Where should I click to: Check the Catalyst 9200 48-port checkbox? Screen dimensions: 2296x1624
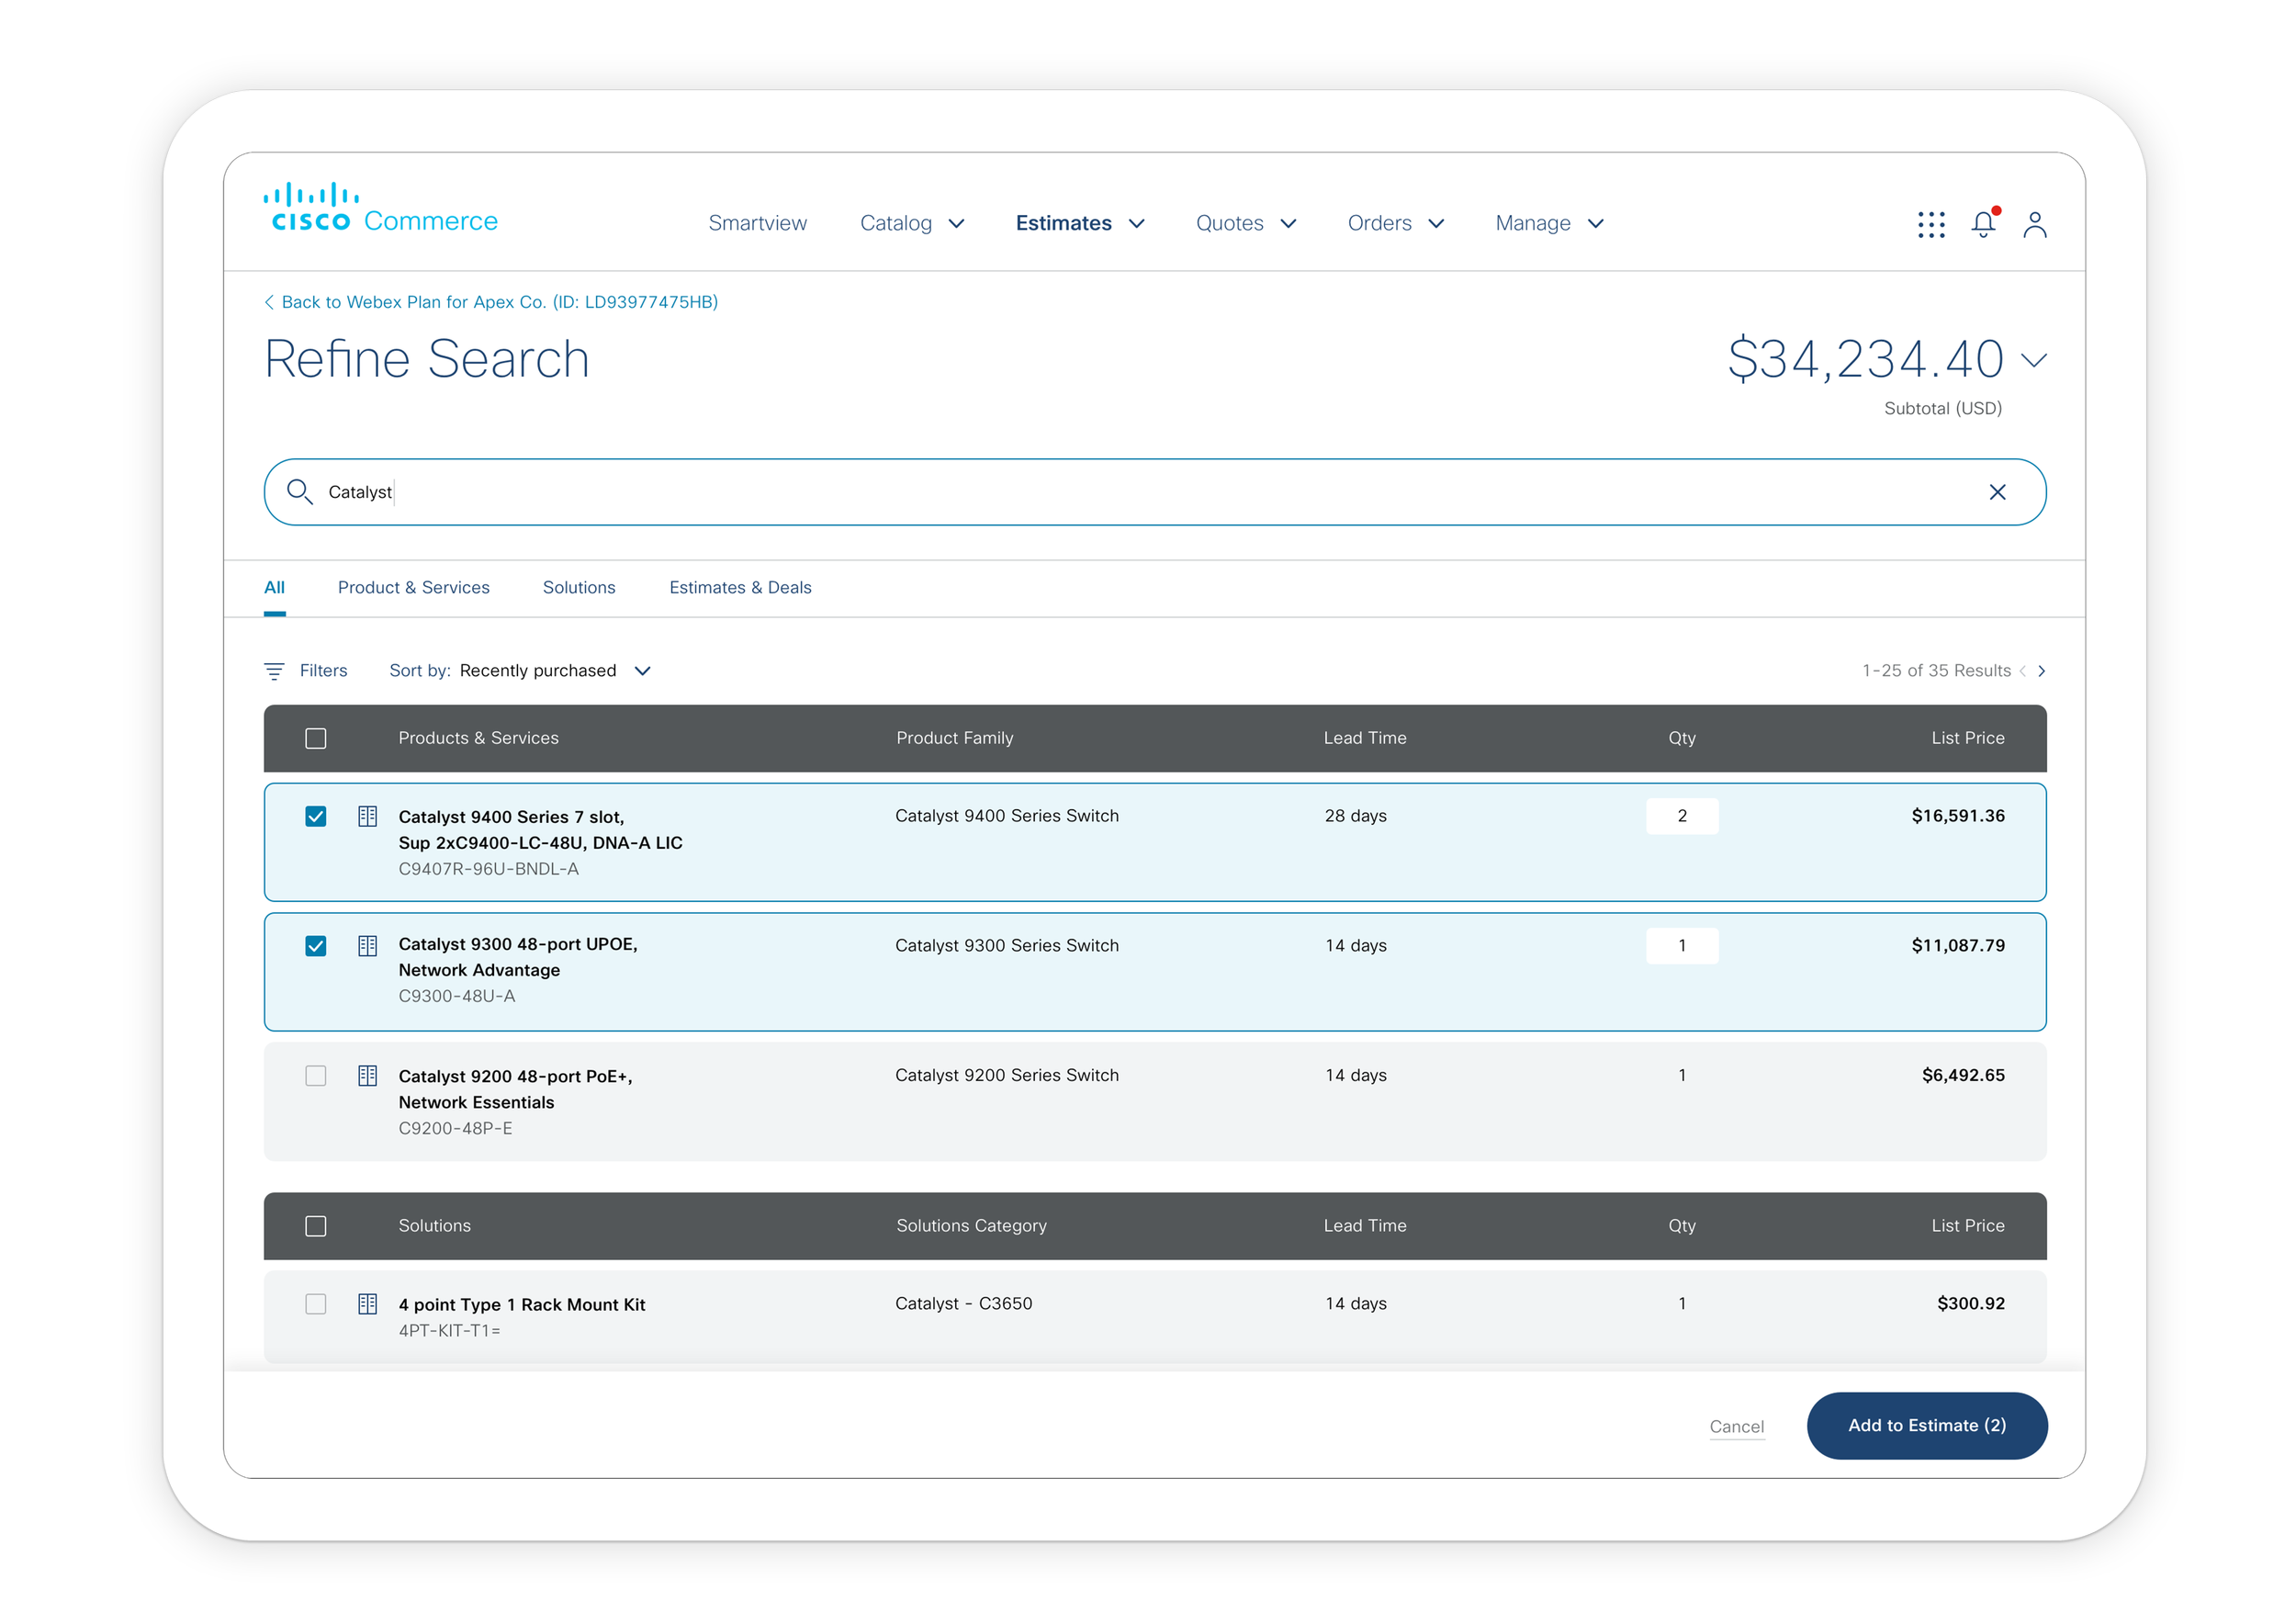click(x=315, y=1076)
